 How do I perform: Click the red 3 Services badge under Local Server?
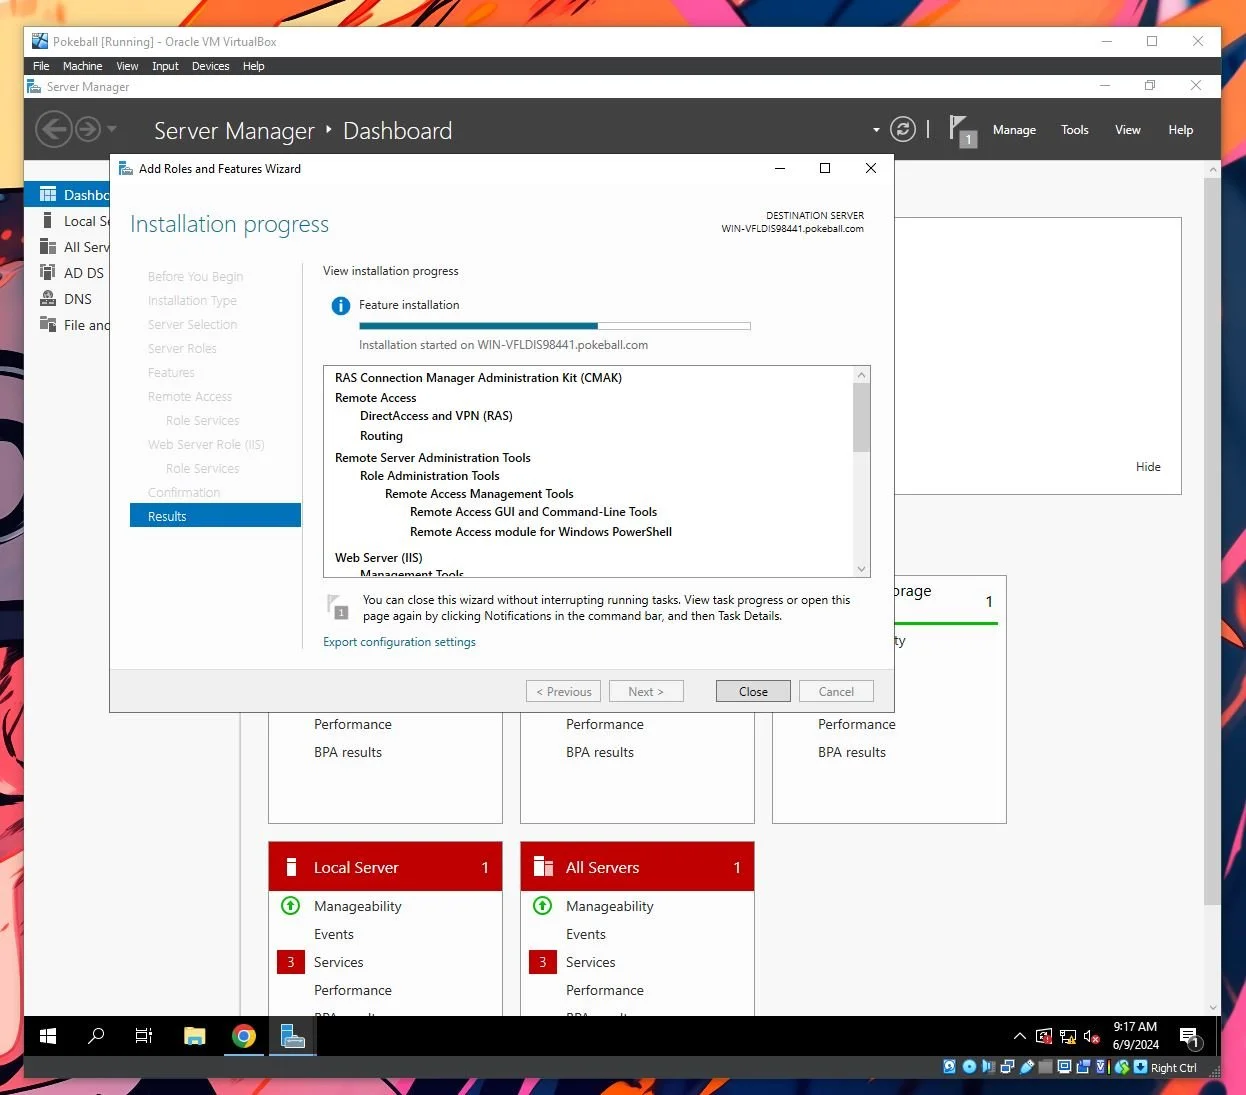[290, 962]
